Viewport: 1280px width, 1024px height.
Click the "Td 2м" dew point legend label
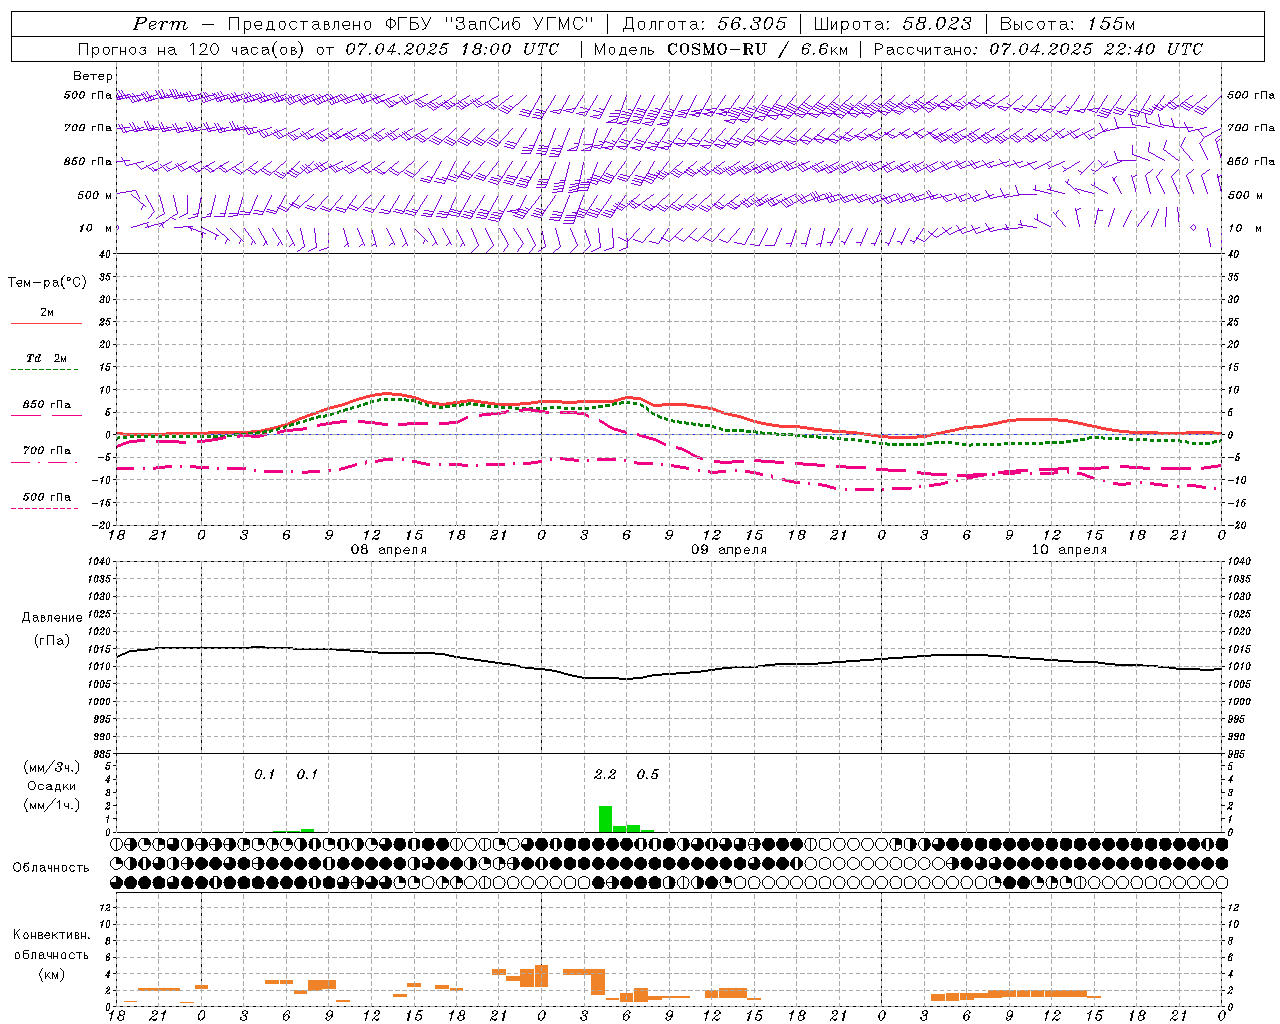tap(47, 358)
